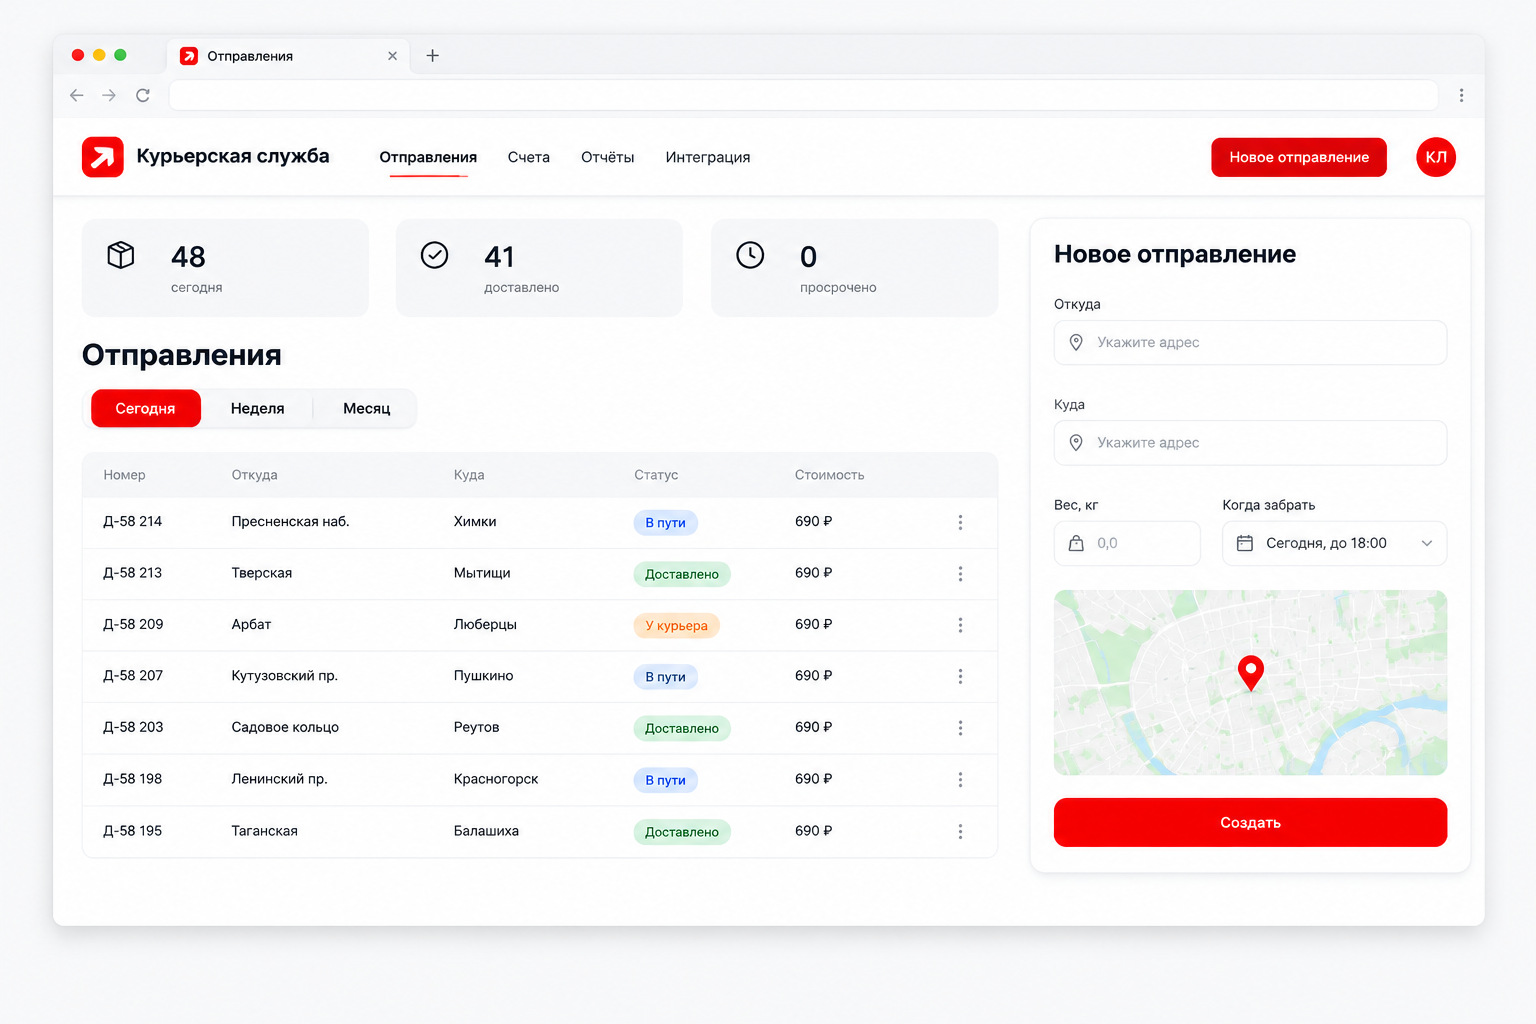This screenshot has width=1536, height=1024.
Task: Click the browser forward arrow
Action: (110, 95)
